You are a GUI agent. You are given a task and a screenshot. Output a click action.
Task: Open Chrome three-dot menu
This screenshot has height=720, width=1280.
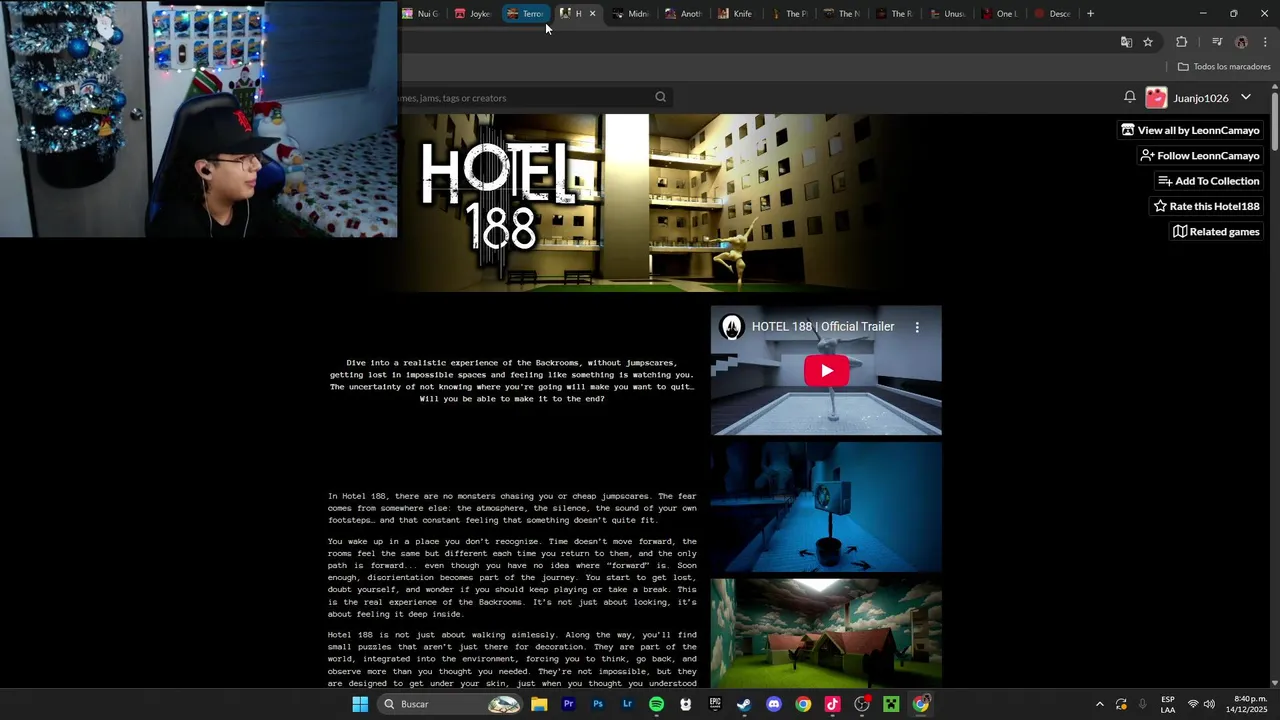coord(1265,42)
